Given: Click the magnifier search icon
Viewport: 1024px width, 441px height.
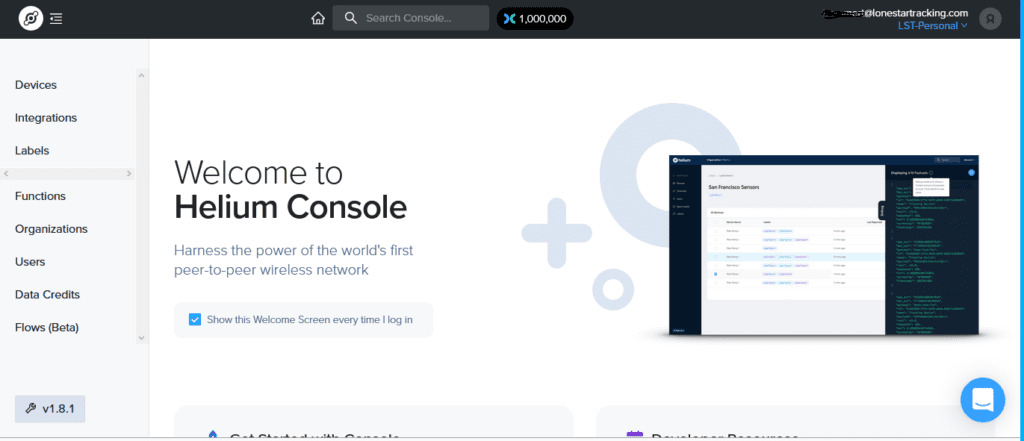Looking at the screenshot, I should click(x=350, y=18).
